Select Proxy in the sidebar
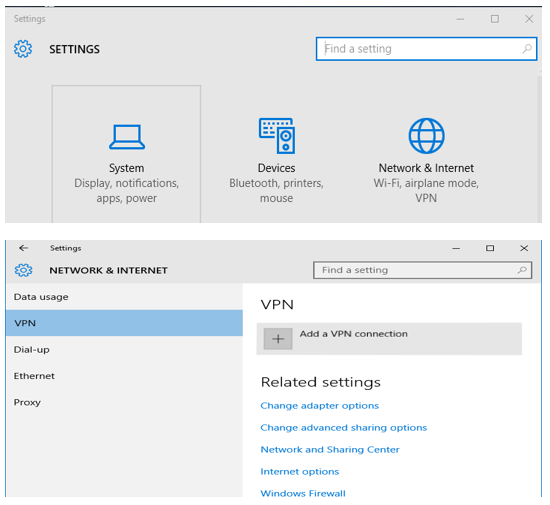 124,402
